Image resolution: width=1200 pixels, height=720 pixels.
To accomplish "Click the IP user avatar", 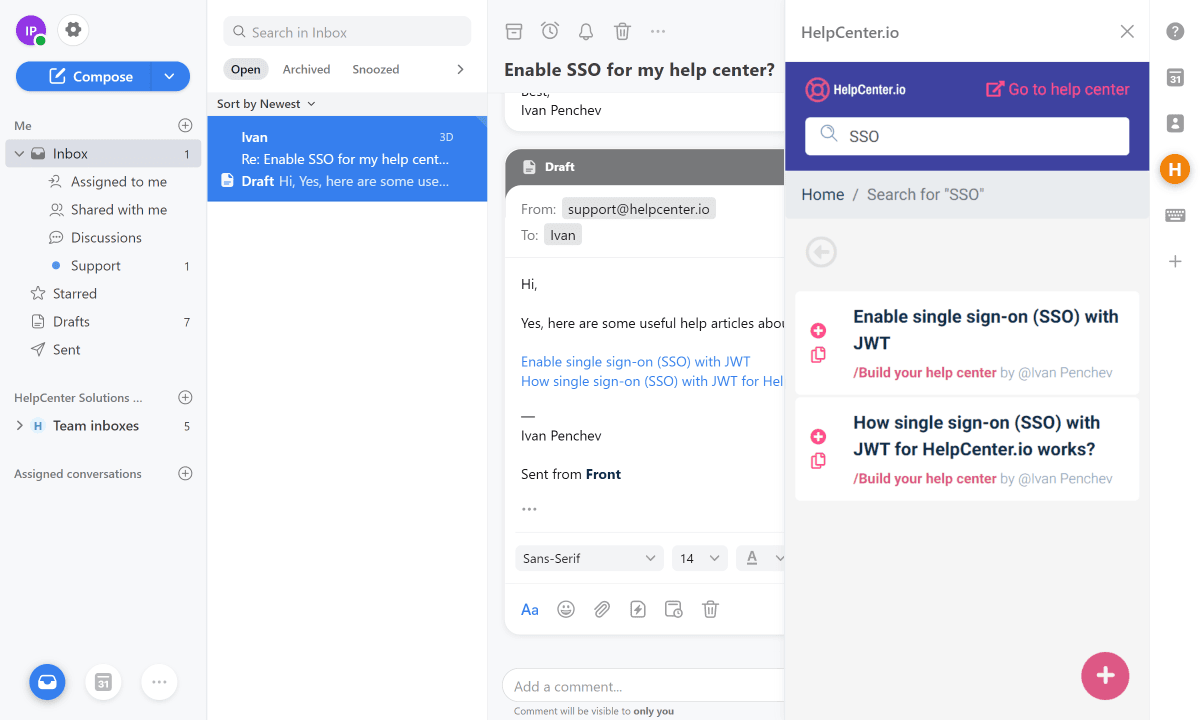I will (31, 30).
